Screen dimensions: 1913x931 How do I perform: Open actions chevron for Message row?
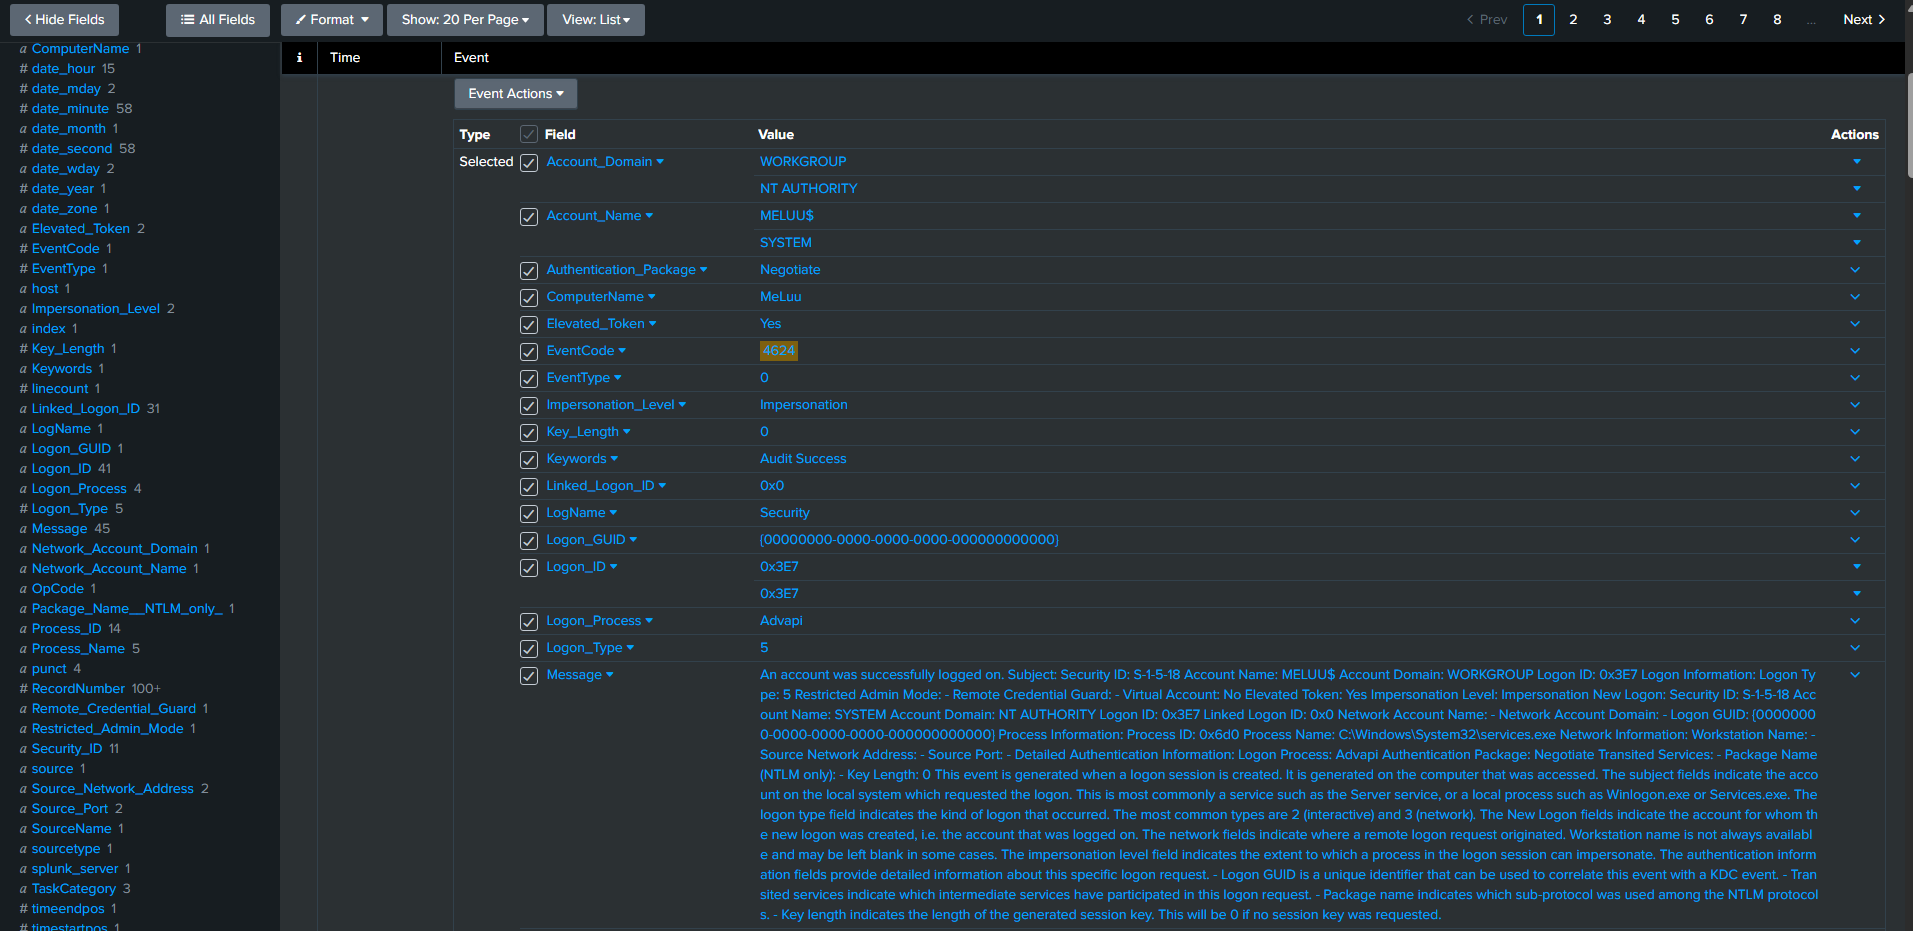pyautogui.click(x=1855, y=675)
